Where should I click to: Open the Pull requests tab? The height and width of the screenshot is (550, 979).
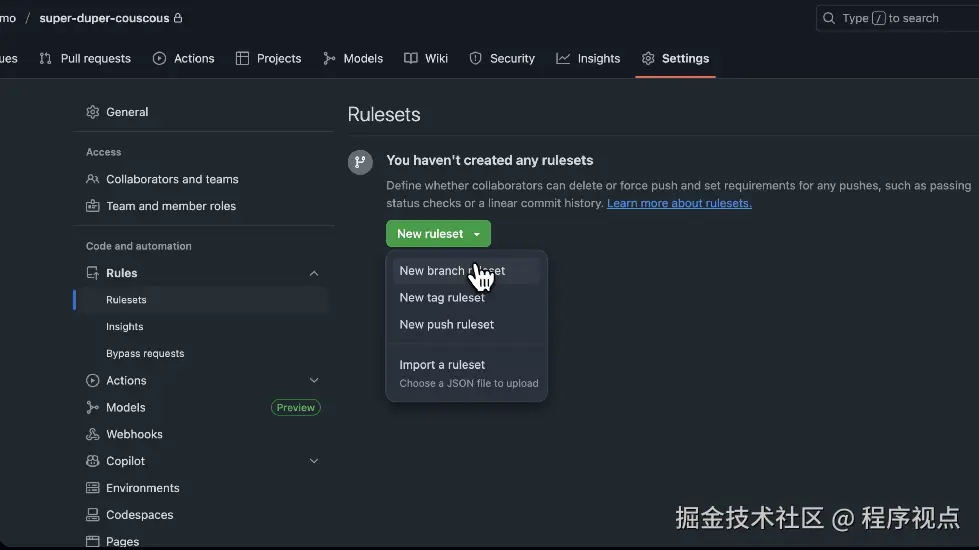85,58
